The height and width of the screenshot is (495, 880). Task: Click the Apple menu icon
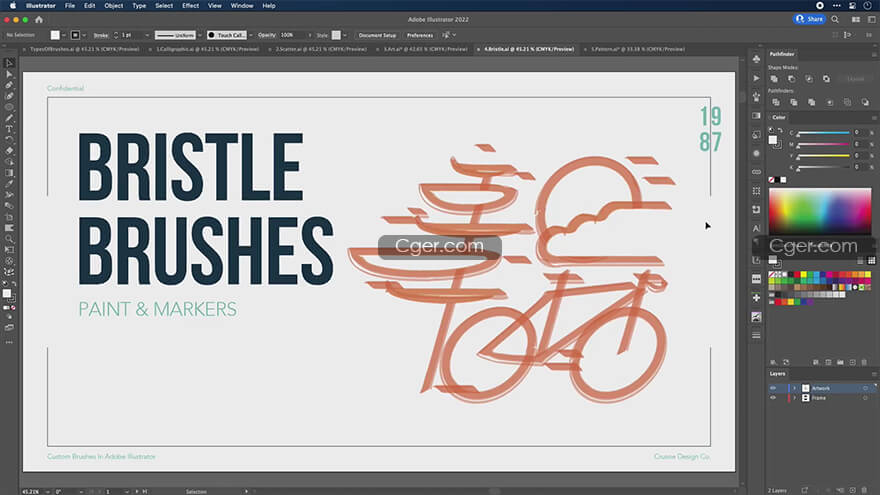[x=13, y=6]
